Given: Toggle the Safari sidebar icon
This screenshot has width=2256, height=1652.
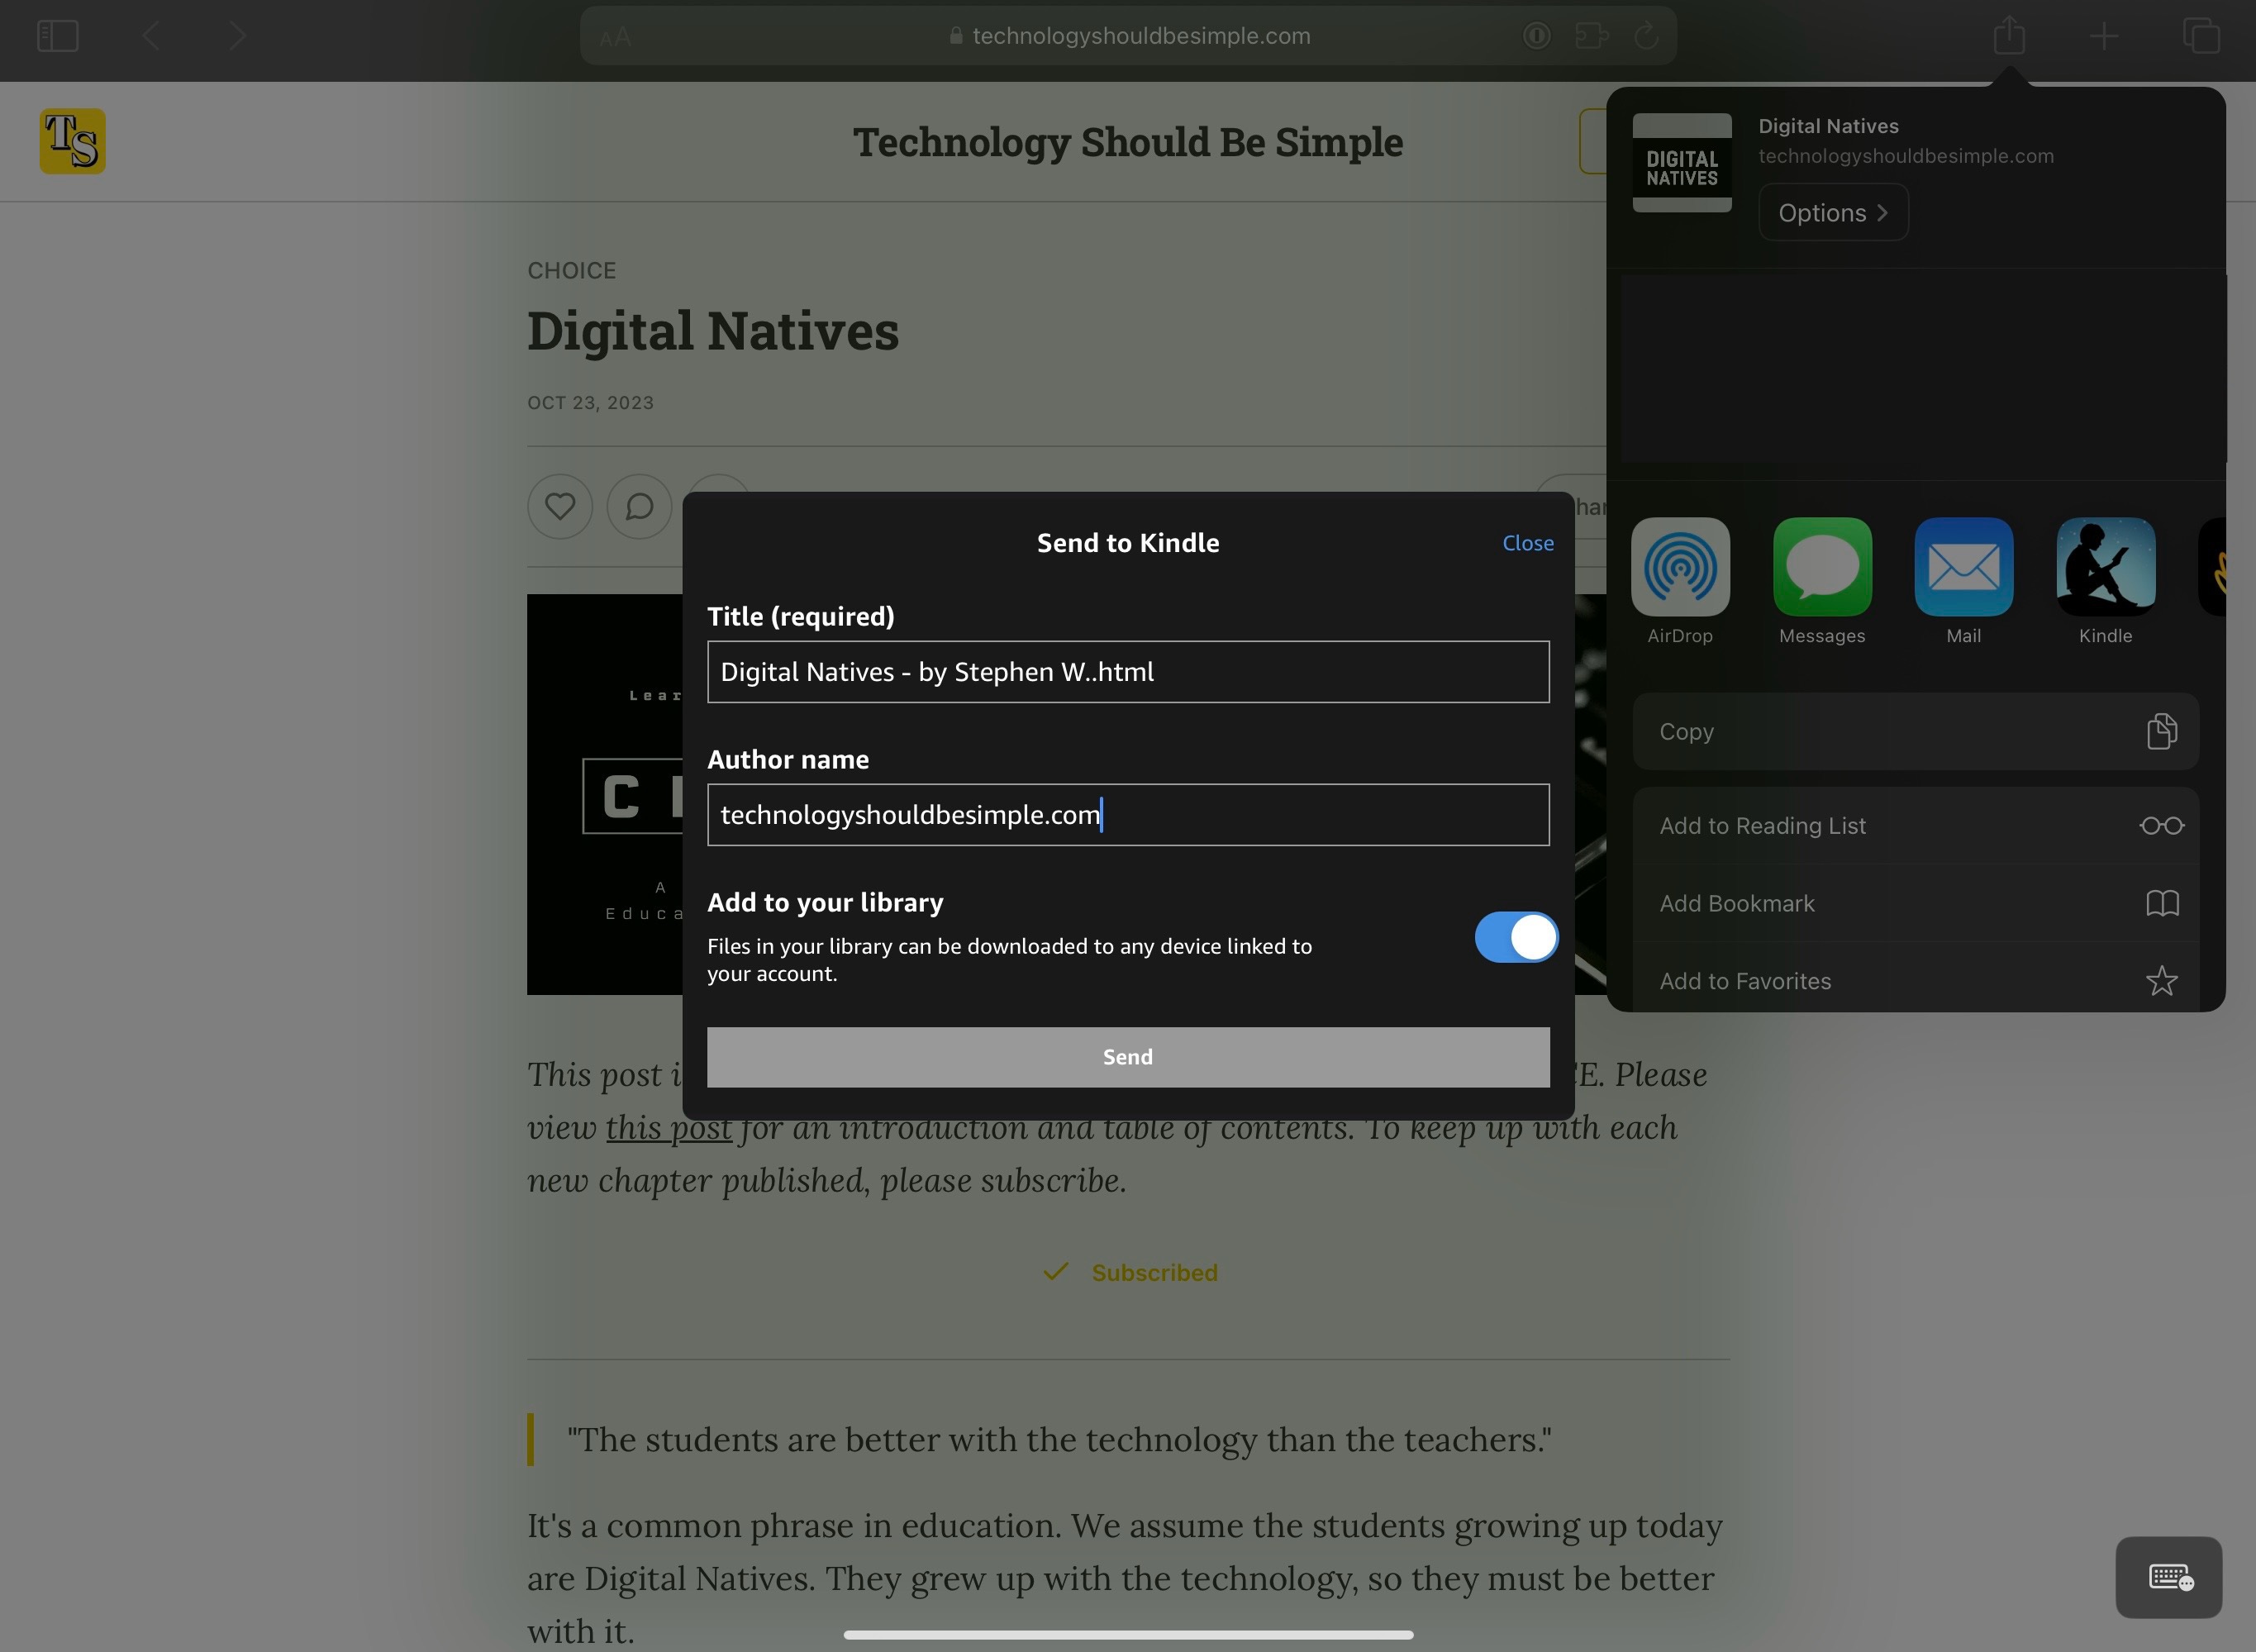Looking at the screenshot, I should click(x=57, y=36).
